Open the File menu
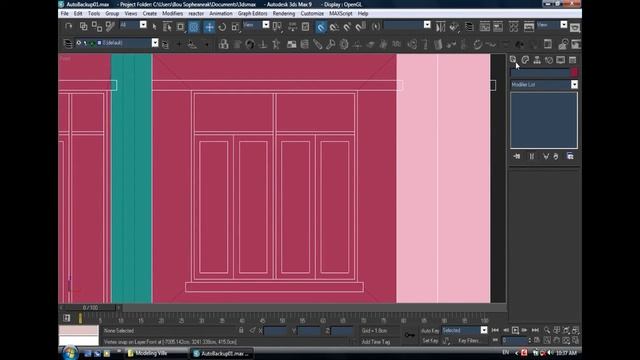Image resolution: width=640 pixels, height=360 pixels. pyautogui.click(x=64, y=13)
